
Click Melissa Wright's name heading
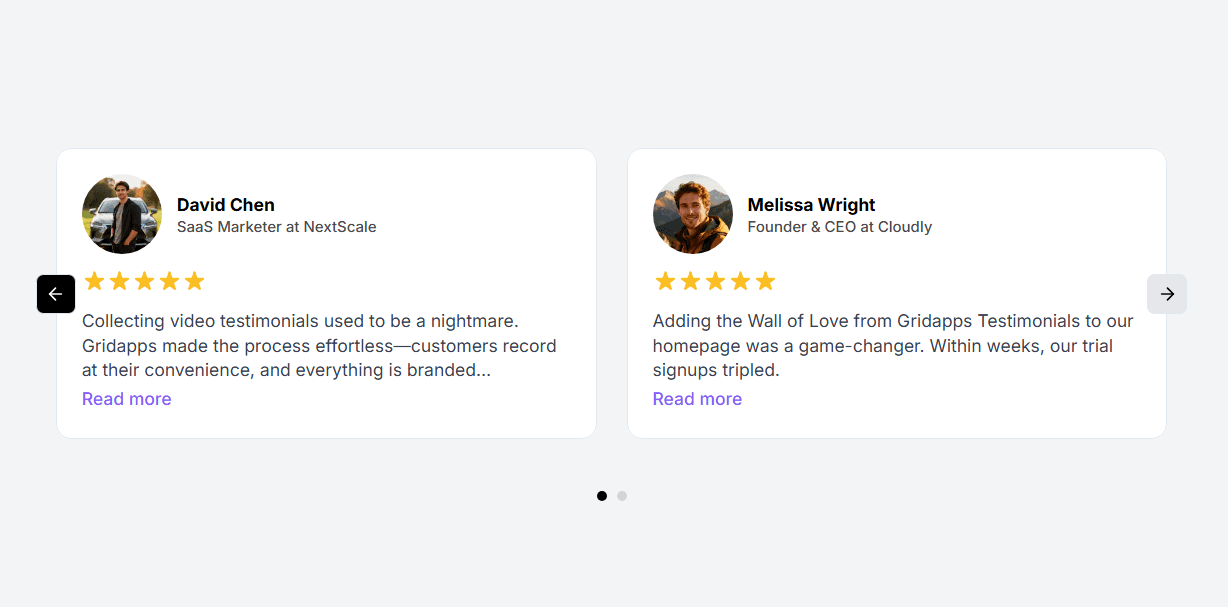(811, 204)
